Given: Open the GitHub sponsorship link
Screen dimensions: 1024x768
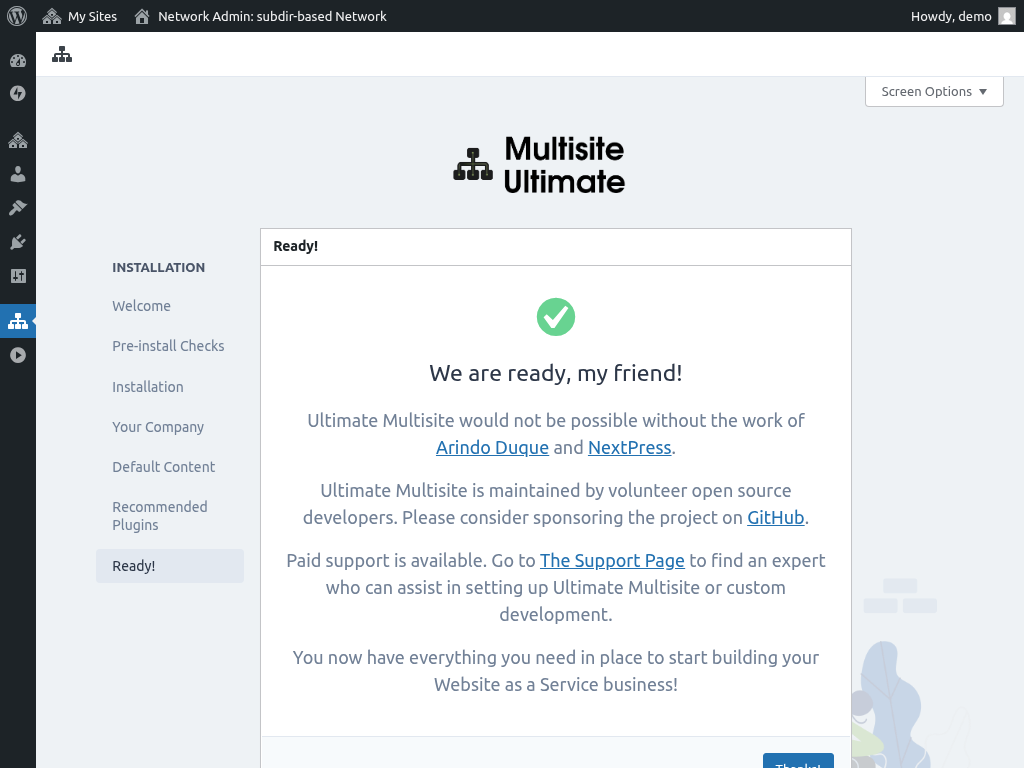Looking at the screenshot, I should coord(775,517).
